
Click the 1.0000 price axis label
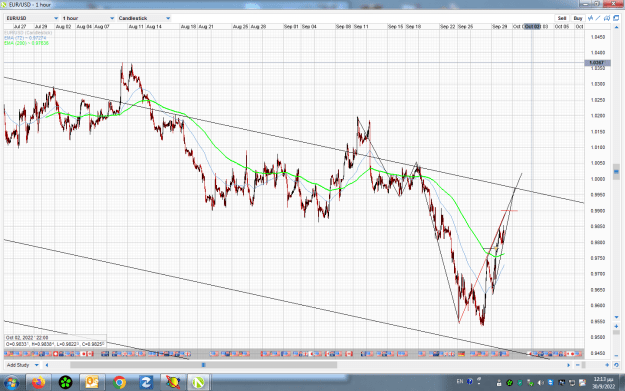tap(598, 179)
